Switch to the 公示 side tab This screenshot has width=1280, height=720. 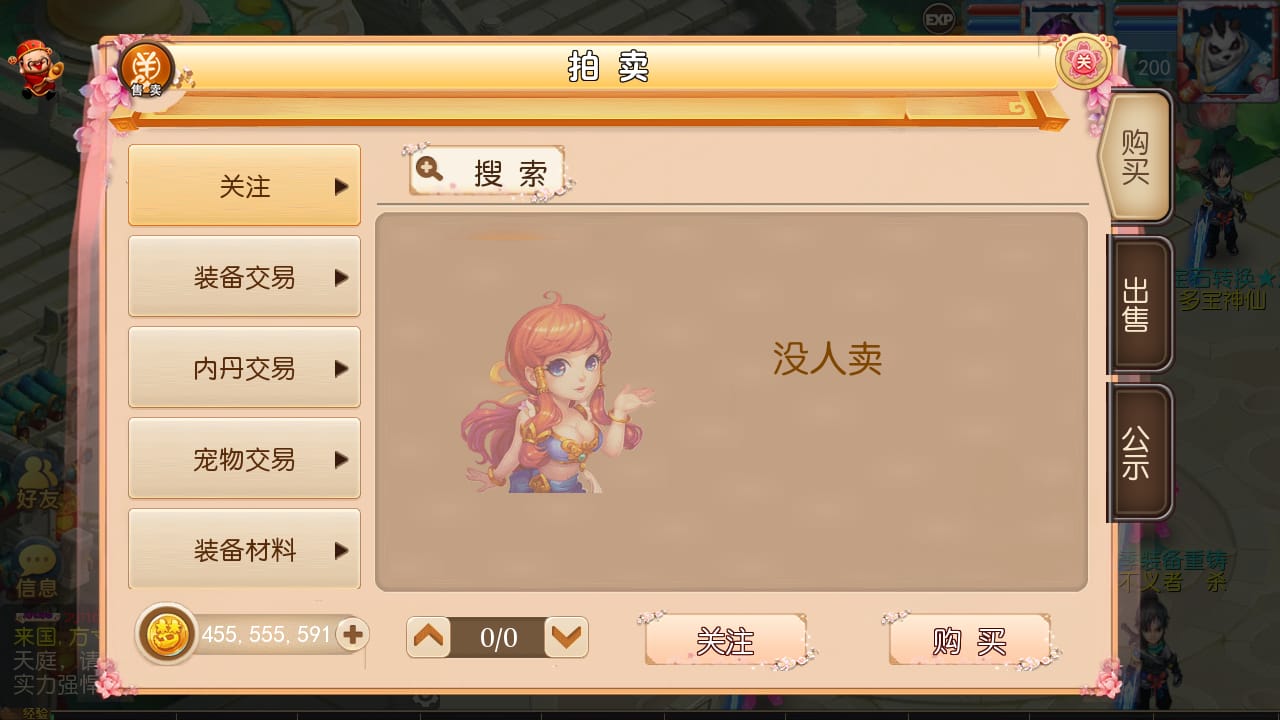pos(1138,453)
